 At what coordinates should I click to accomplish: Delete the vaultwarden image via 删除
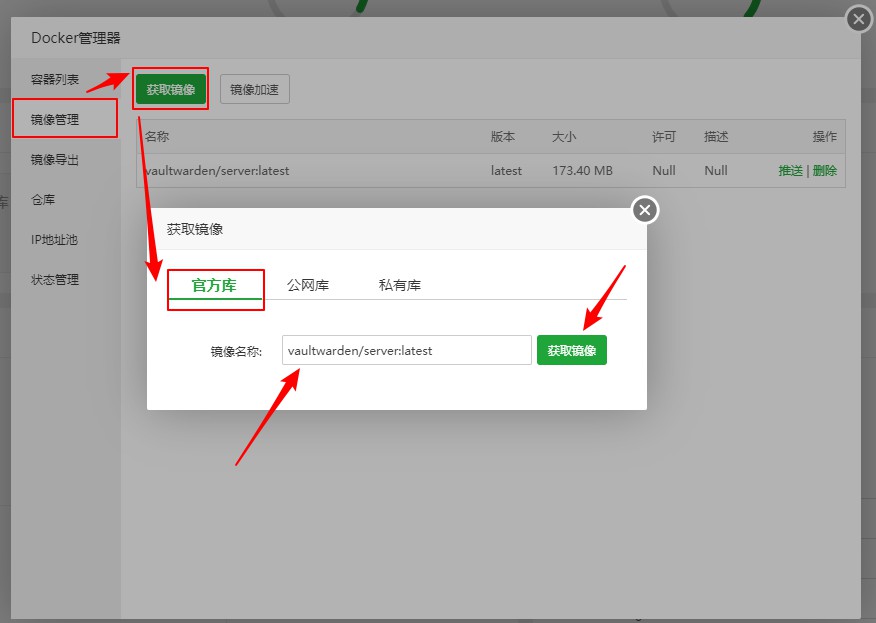point(825,171)
